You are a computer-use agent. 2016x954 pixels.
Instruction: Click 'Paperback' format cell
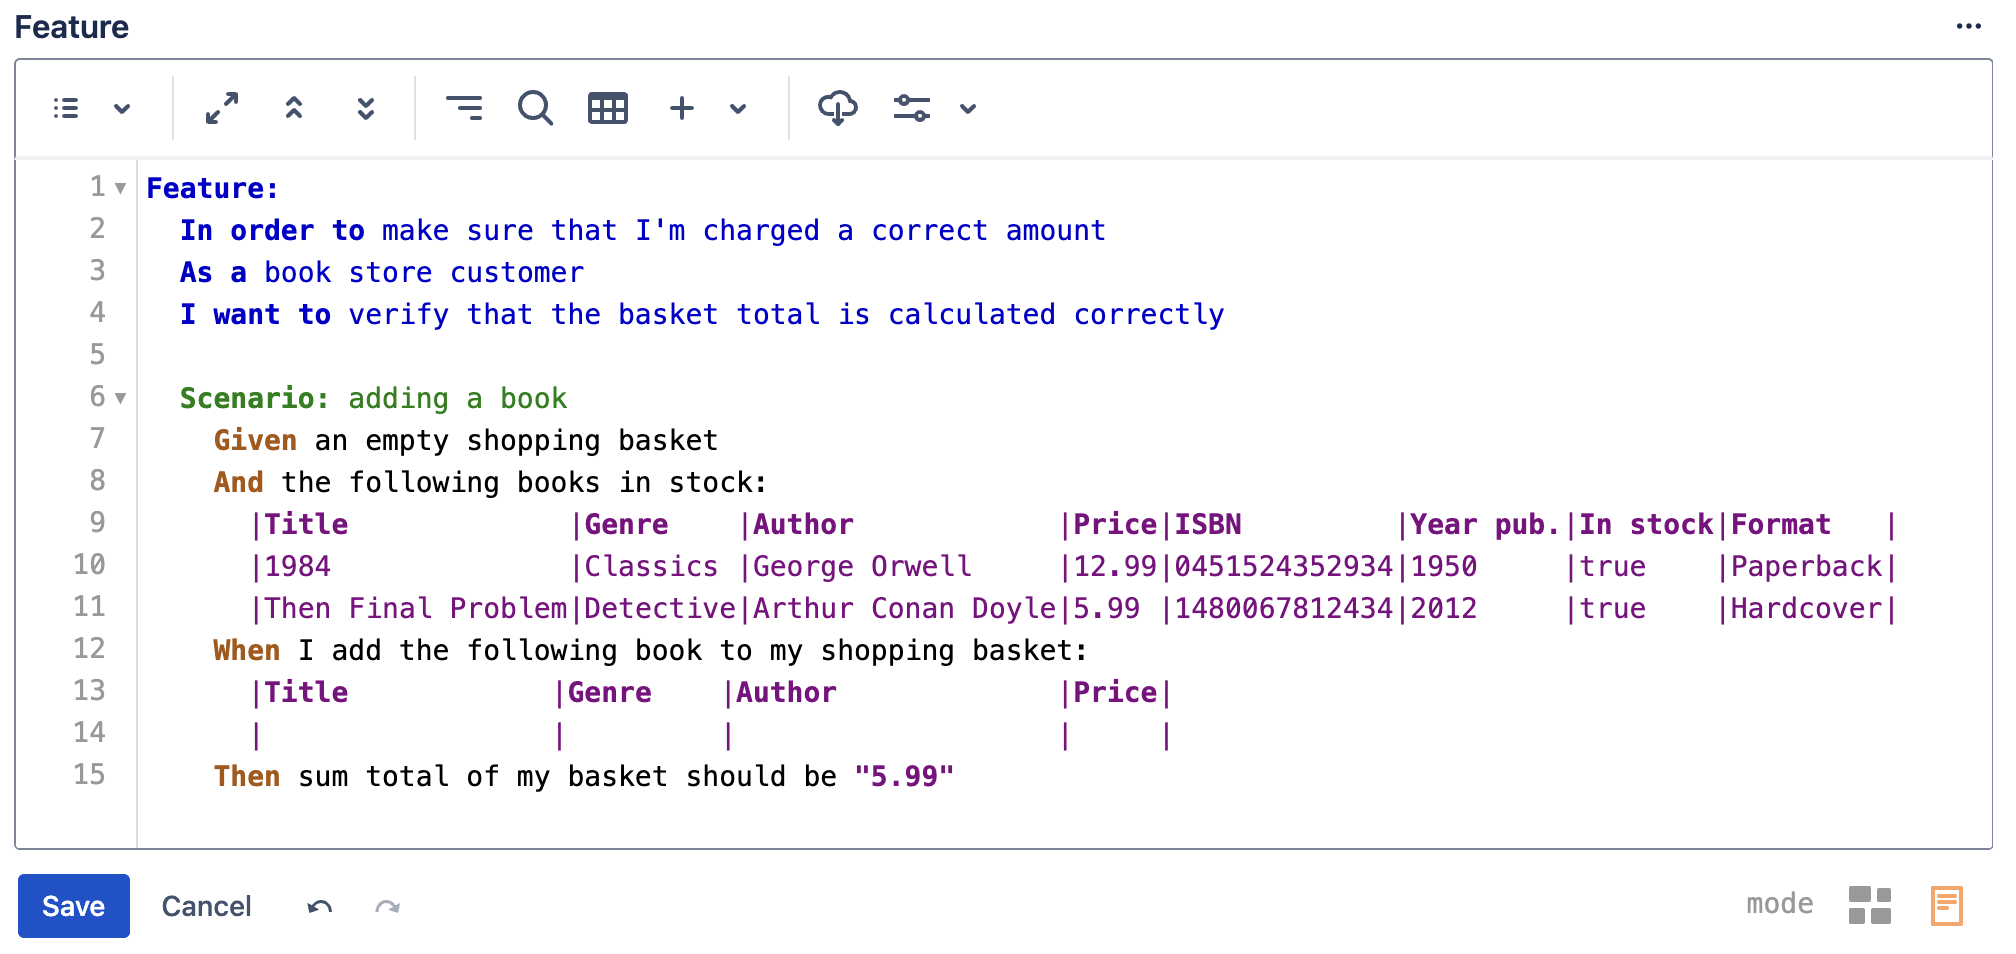[x=1806, y=566]
